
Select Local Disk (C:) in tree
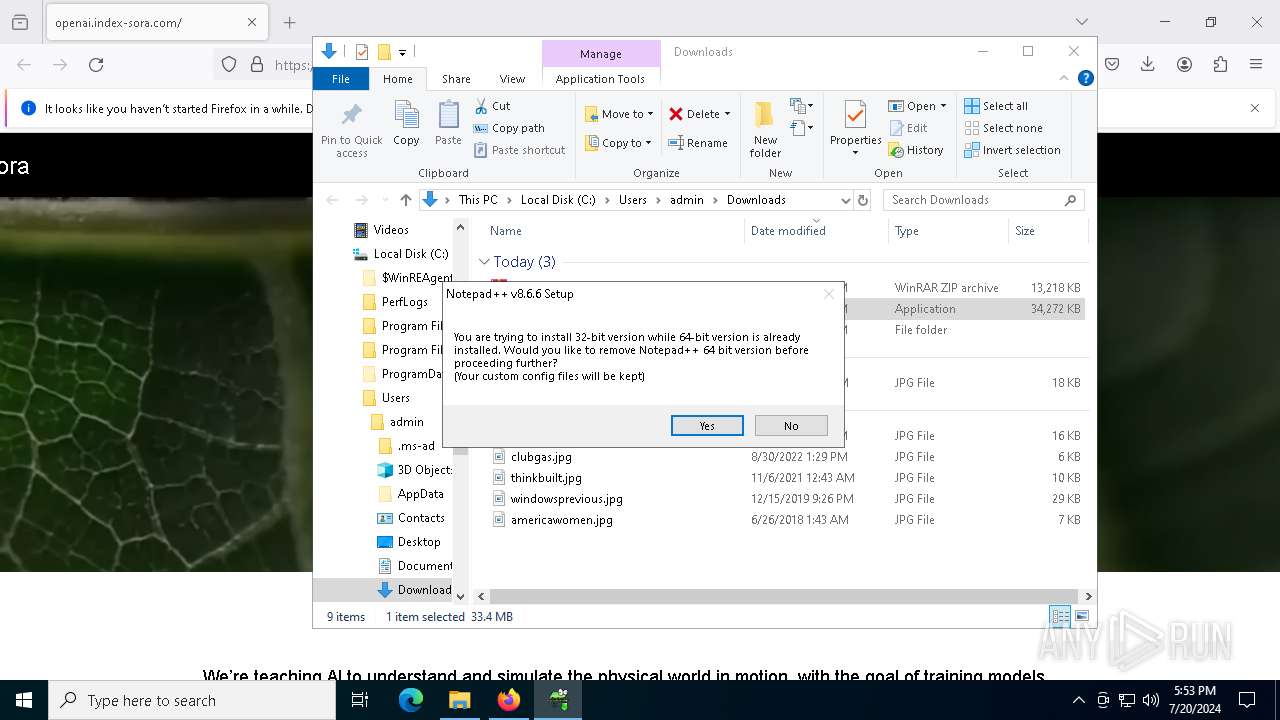410,254
